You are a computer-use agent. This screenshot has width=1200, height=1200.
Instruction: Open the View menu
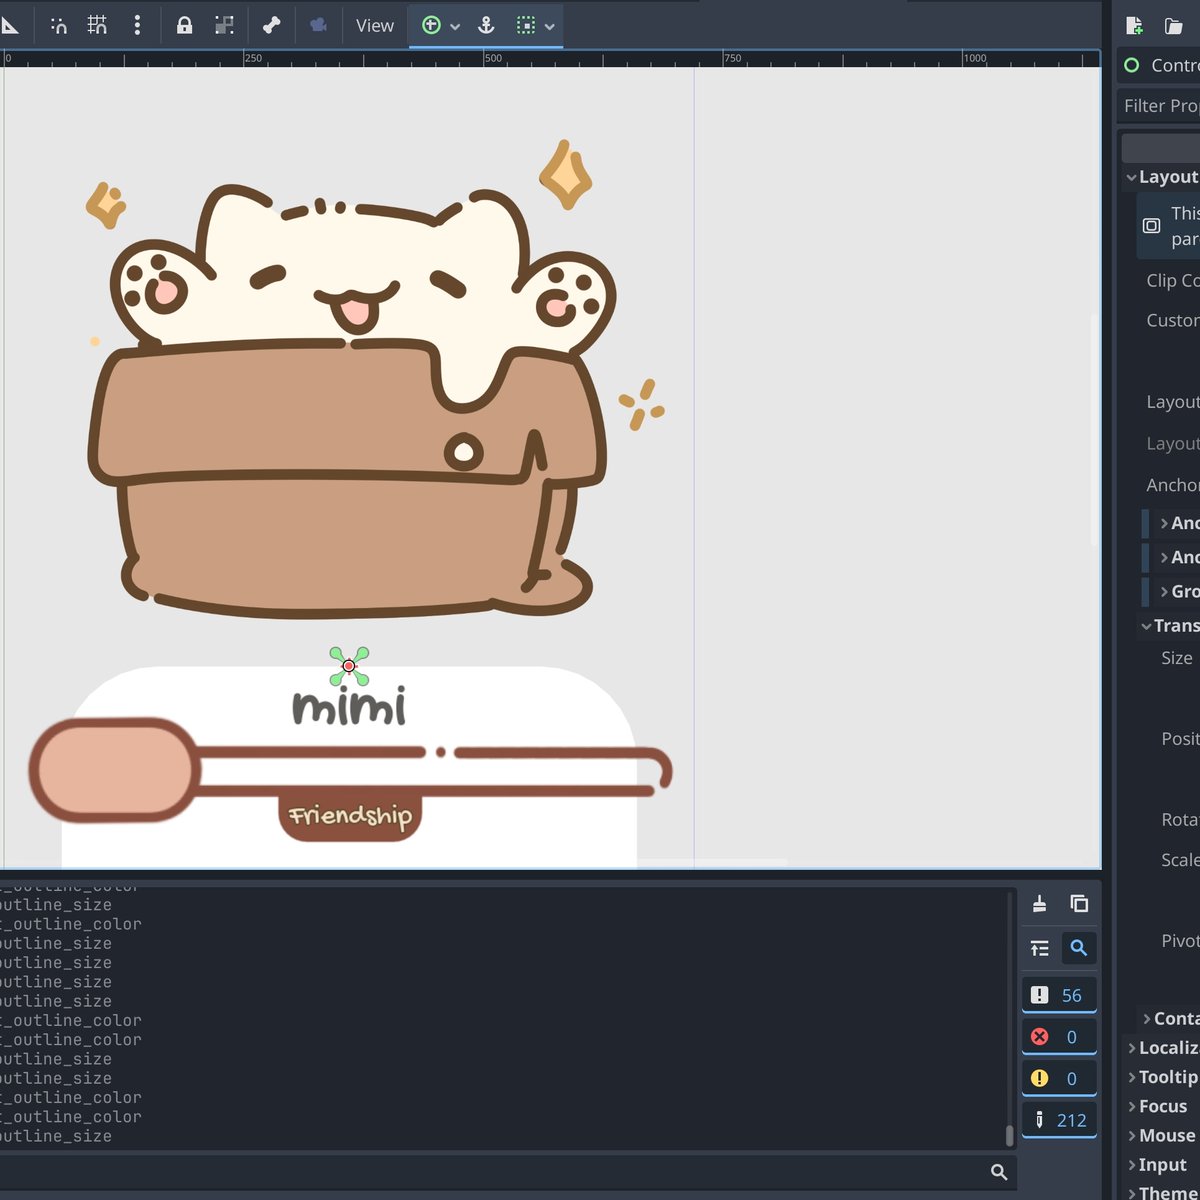point(373,25)
